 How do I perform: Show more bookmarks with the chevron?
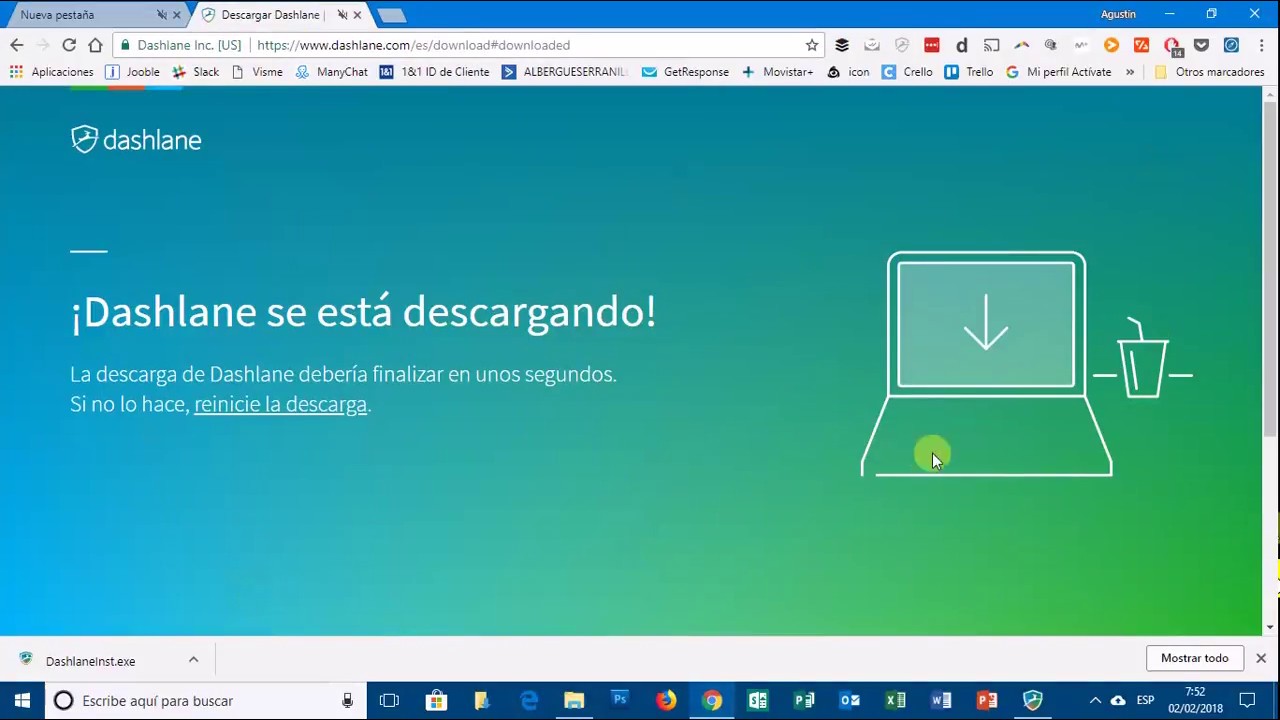pos(1130,72)
